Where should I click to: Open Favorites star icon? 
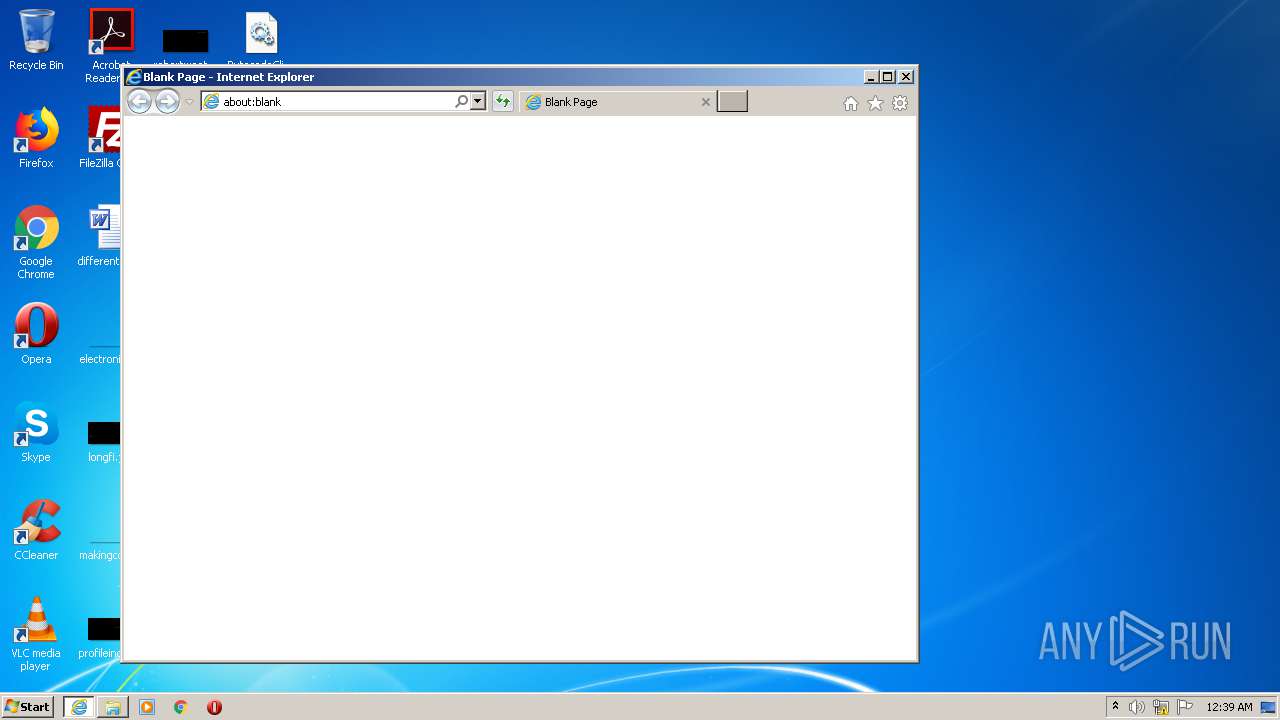pos(875,103)
